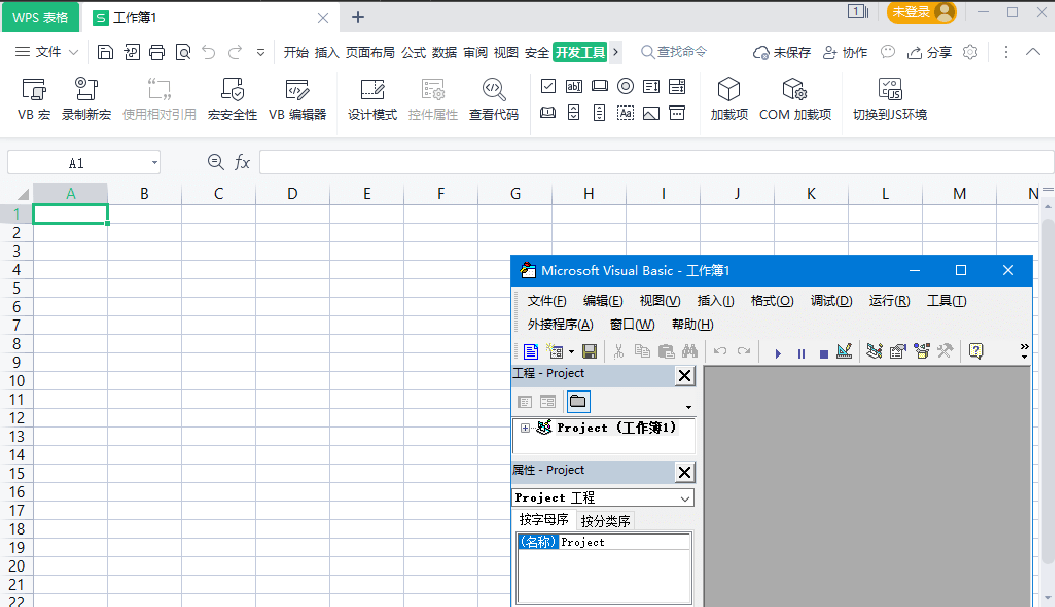Click the 未保存 cloud status button
Image resolution: width=1055 pixels, height=607 pixels.
(782, 52)
